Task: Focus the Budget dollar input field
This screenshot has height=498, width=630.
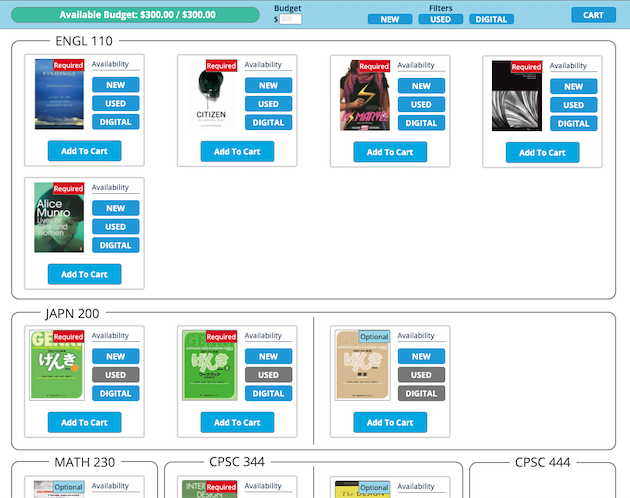Action: 290,19
